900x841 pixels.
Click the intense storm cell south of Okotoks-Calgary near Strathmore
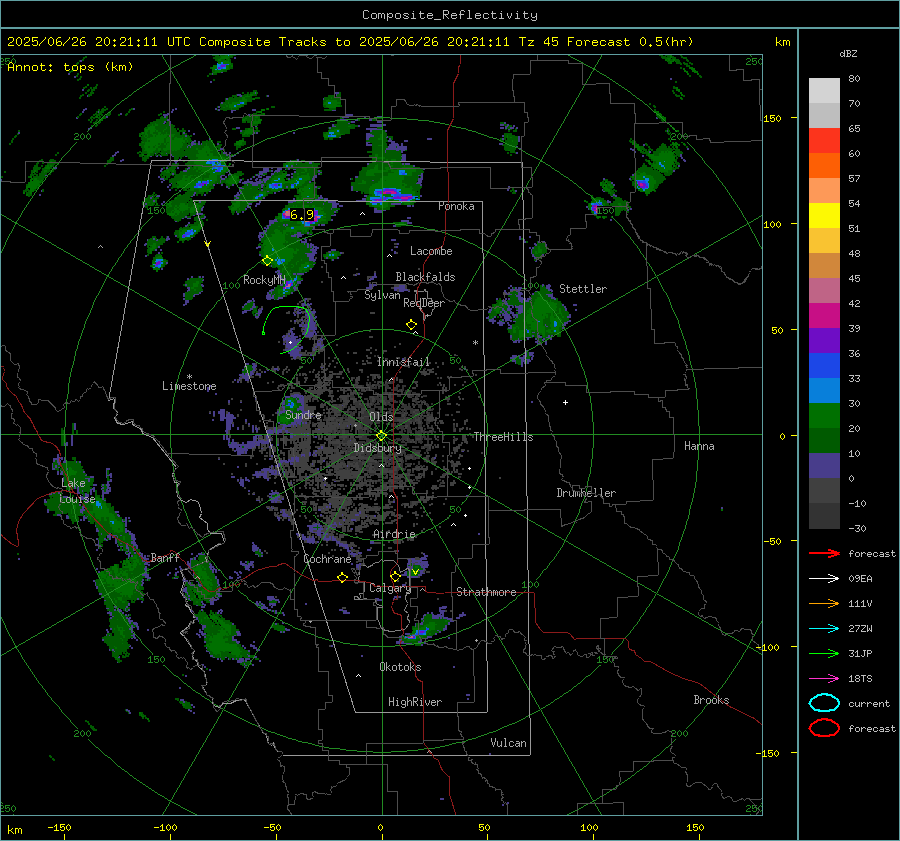(424, 628)
